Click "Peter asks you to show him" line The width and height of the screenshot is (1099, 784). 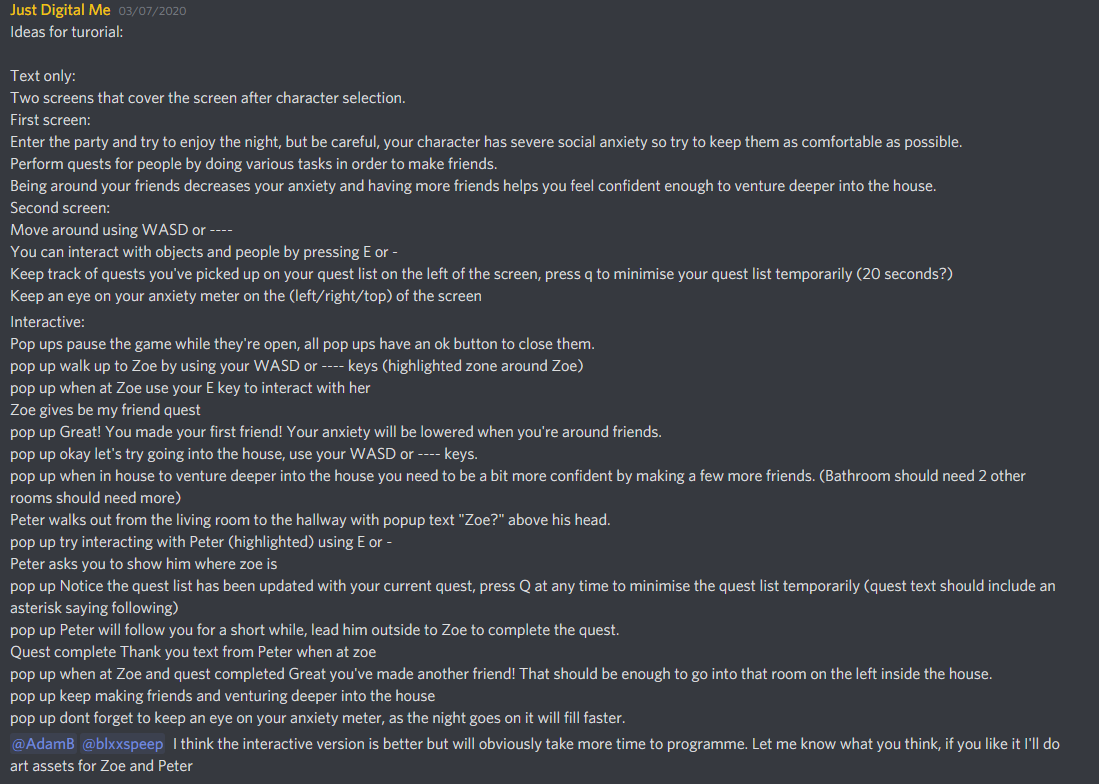tap(144, 564)
